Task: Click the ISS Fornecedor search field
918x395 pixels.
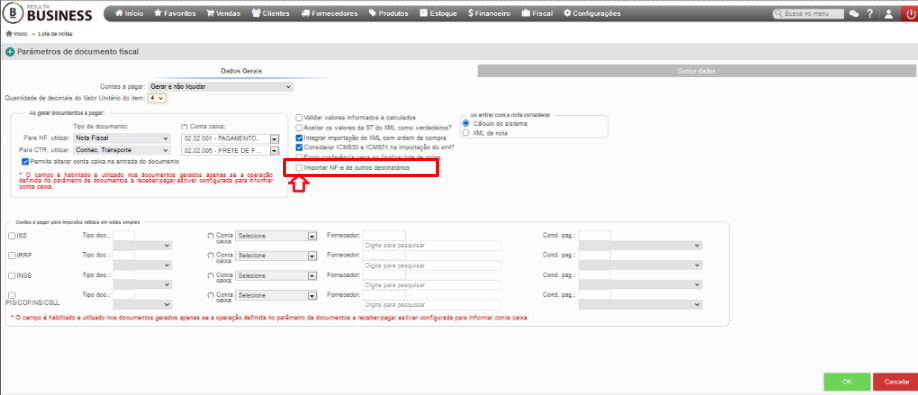Action: point(432,246)
